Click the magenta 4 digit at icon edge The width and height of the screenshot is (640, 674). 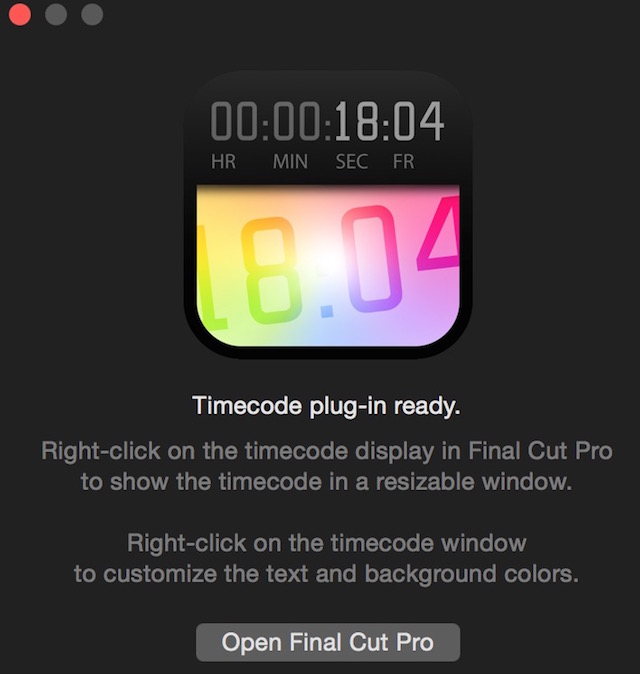click(x=439, y=233)
